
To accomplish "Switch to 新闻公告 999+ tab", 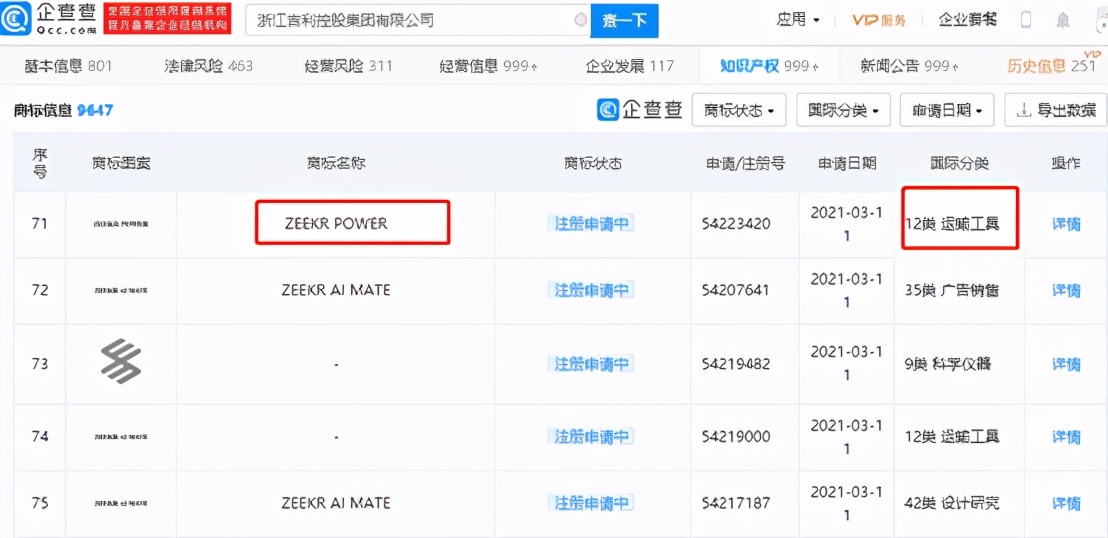I will [909, 66].
